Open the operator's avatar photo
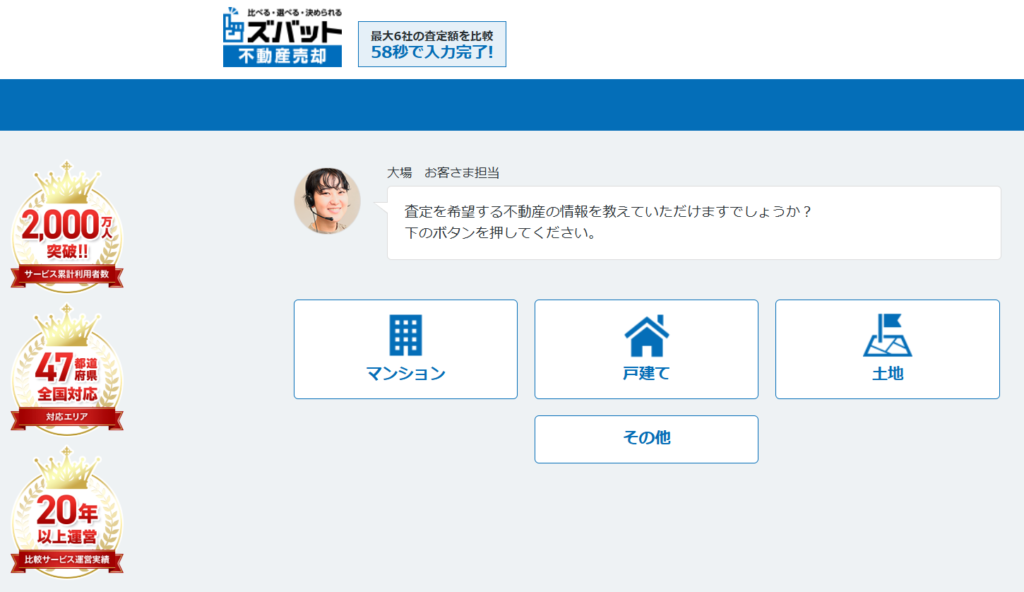Screen dimensions: 1024x592 pos(327,201)
